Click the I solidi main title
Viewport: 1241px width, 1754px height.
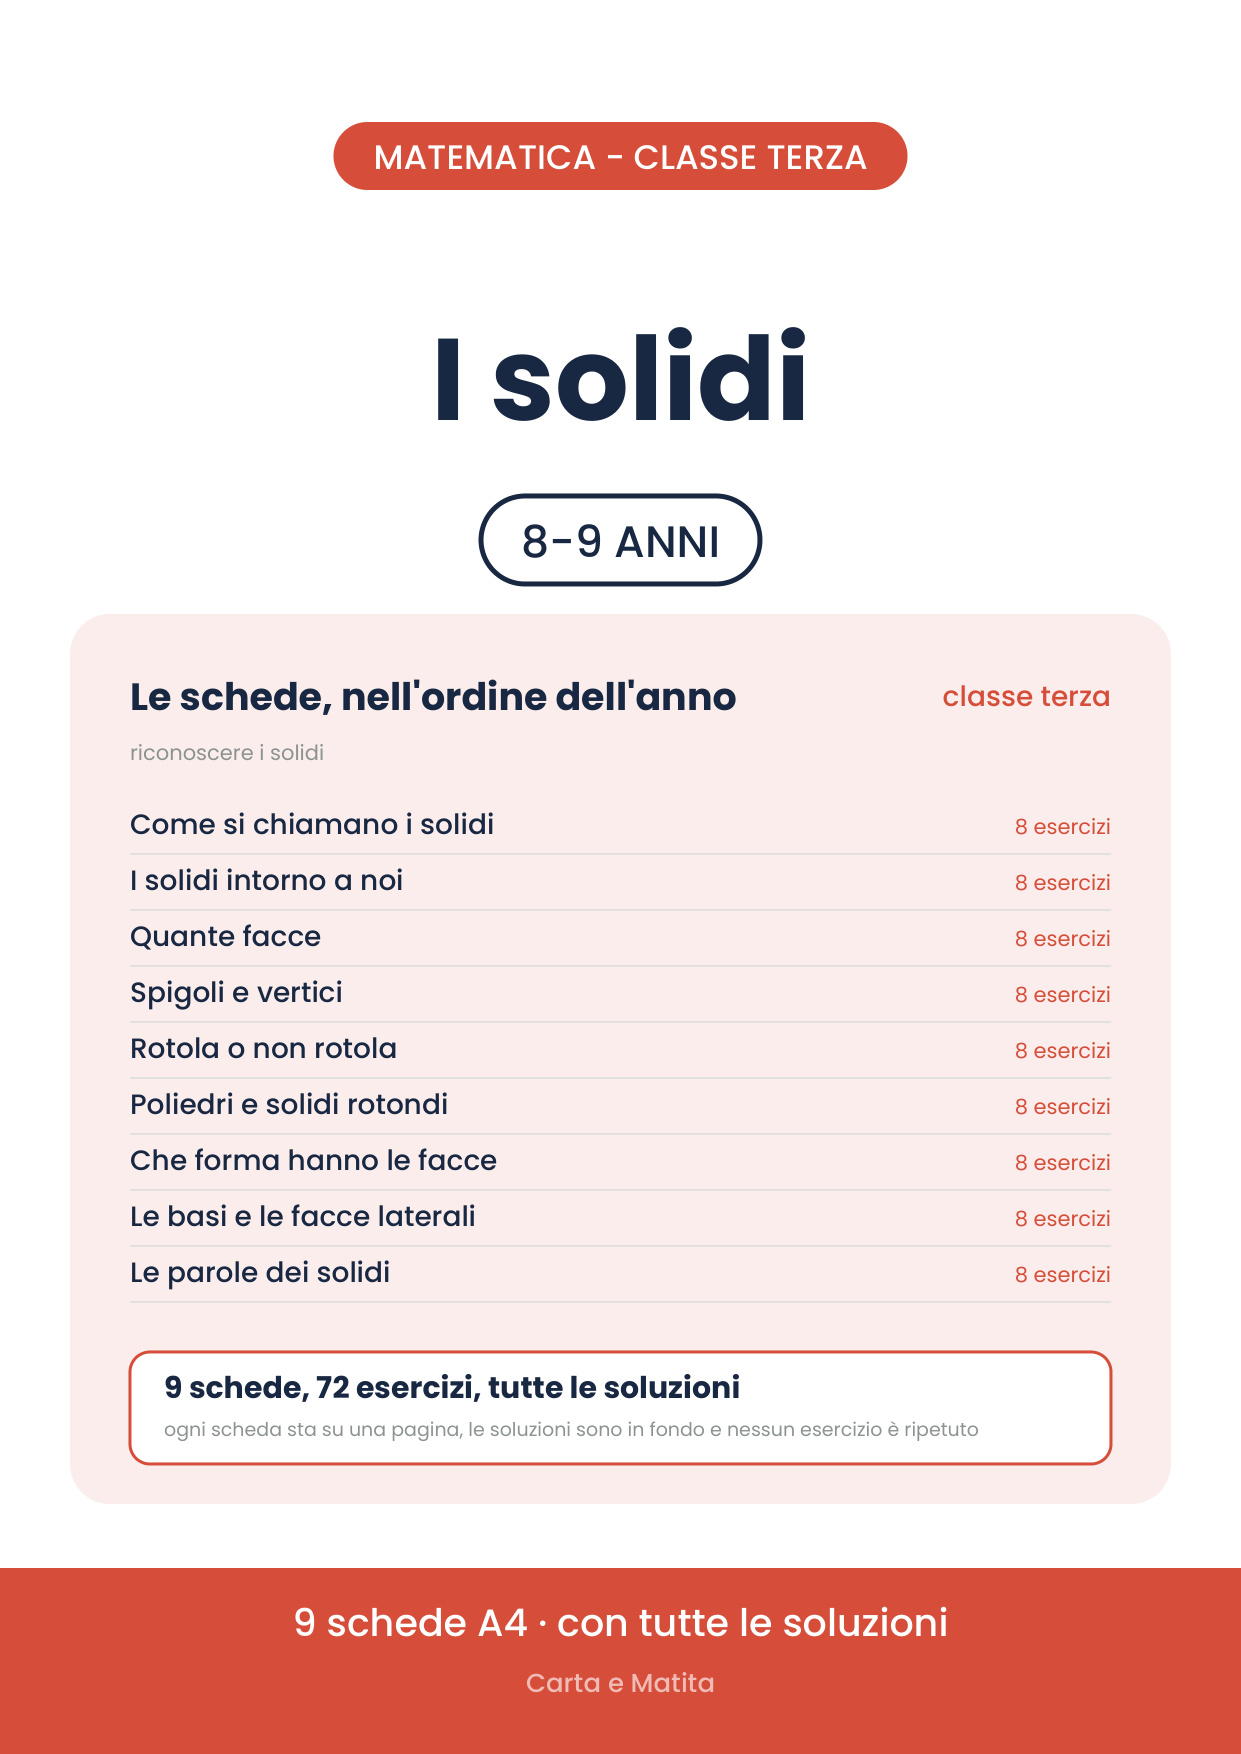pos(620,378)
